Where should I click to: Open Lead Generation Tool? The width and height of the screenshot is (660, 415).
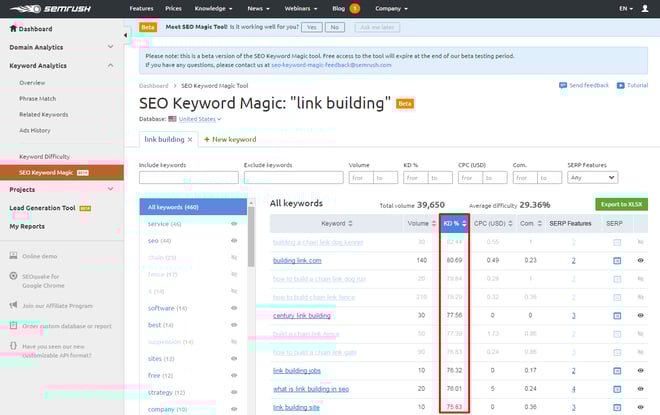click(x=42, y=208)
